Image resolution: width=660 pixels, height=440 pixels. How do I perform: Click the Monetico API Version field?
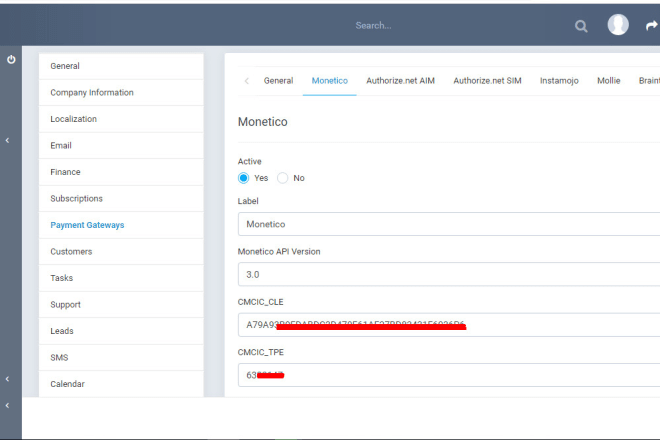click(x=449, y=275)
